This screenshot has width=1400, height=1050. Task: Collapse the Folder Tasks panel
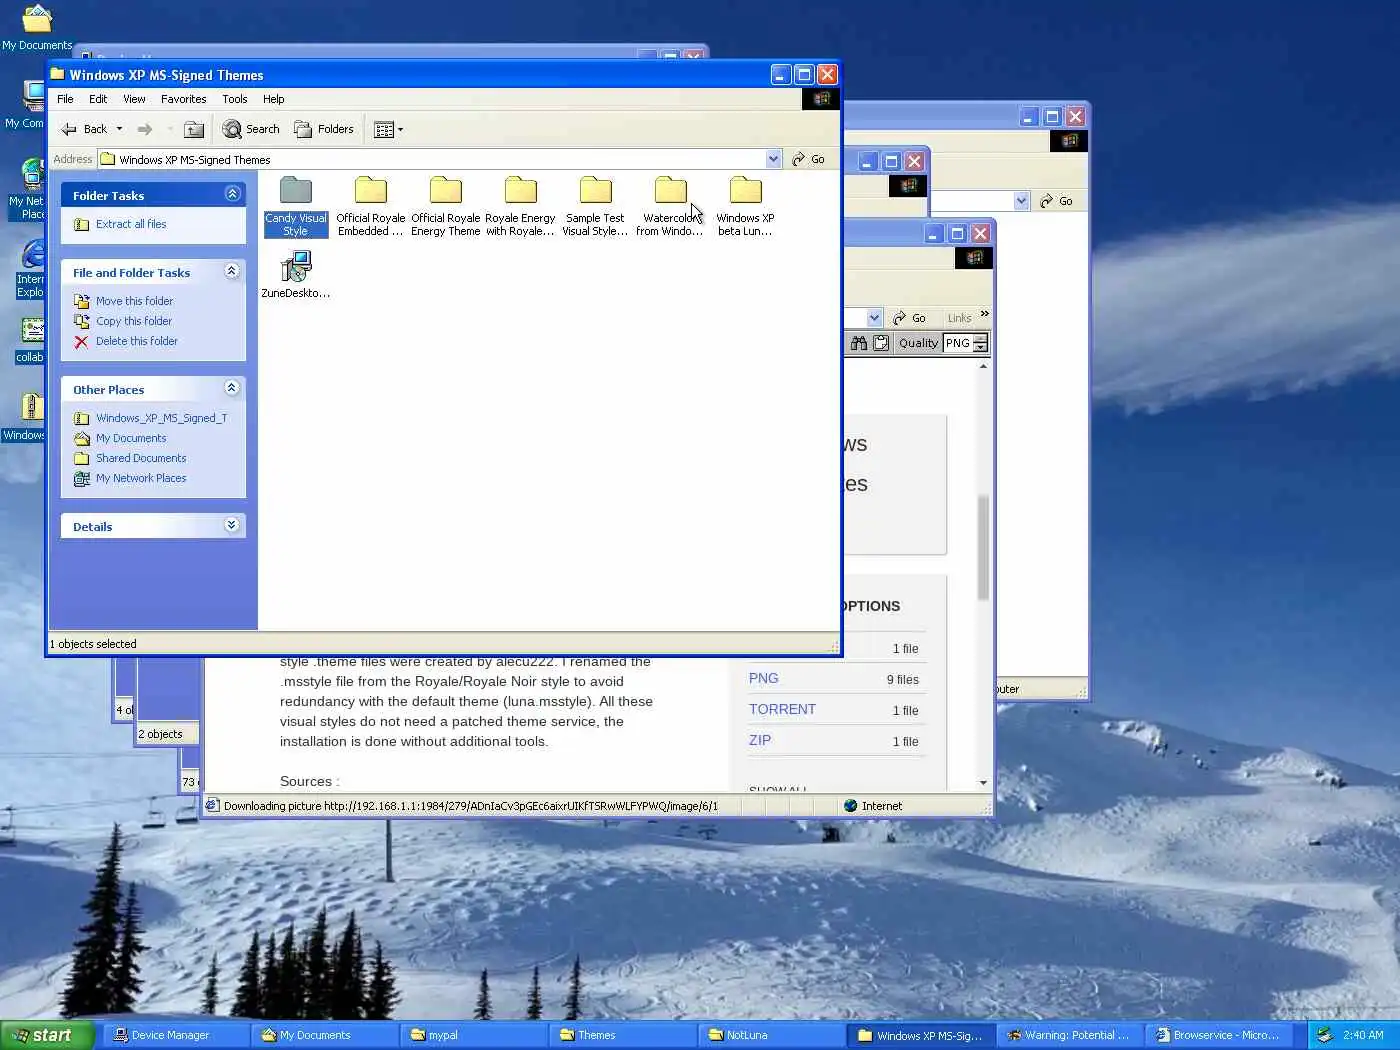(232, 194)
